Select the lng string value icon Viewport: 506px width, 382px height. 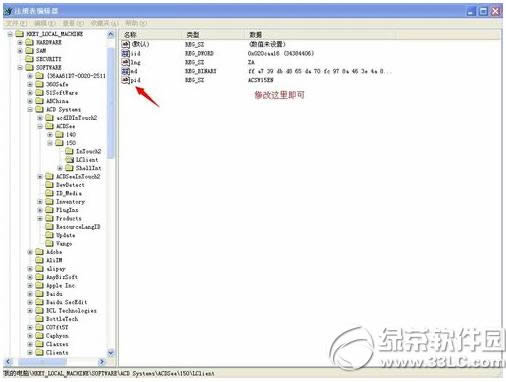(x=126, y=62)
